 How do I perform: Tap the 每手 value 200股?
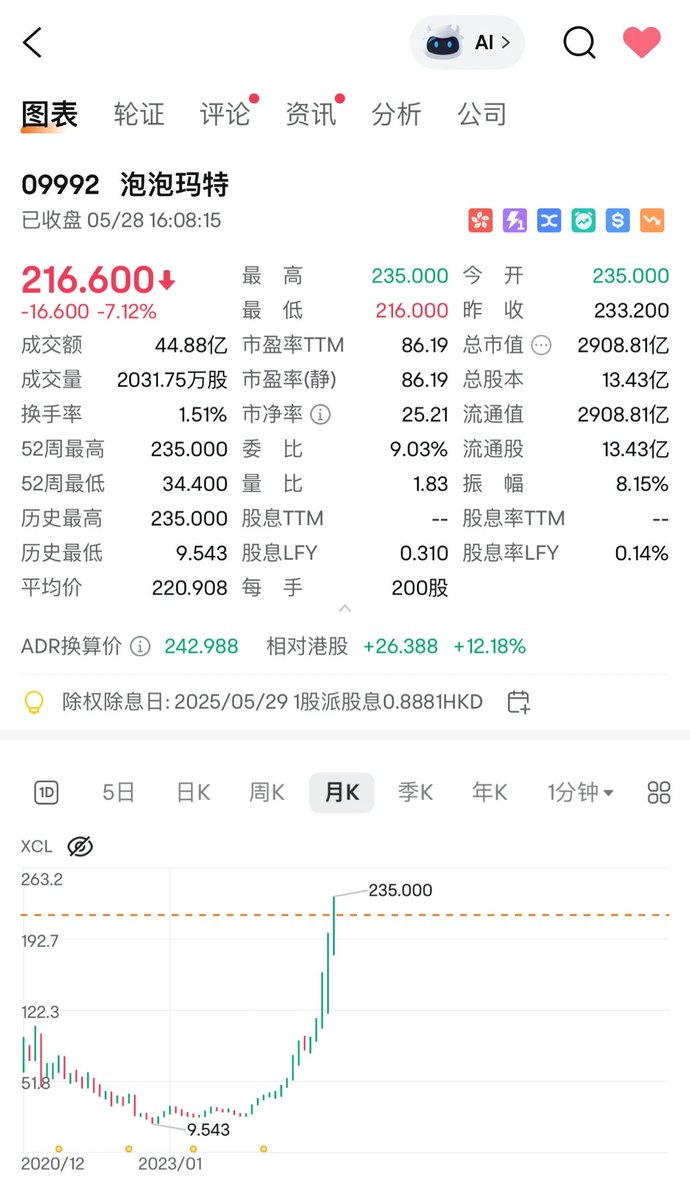[420, 588]
